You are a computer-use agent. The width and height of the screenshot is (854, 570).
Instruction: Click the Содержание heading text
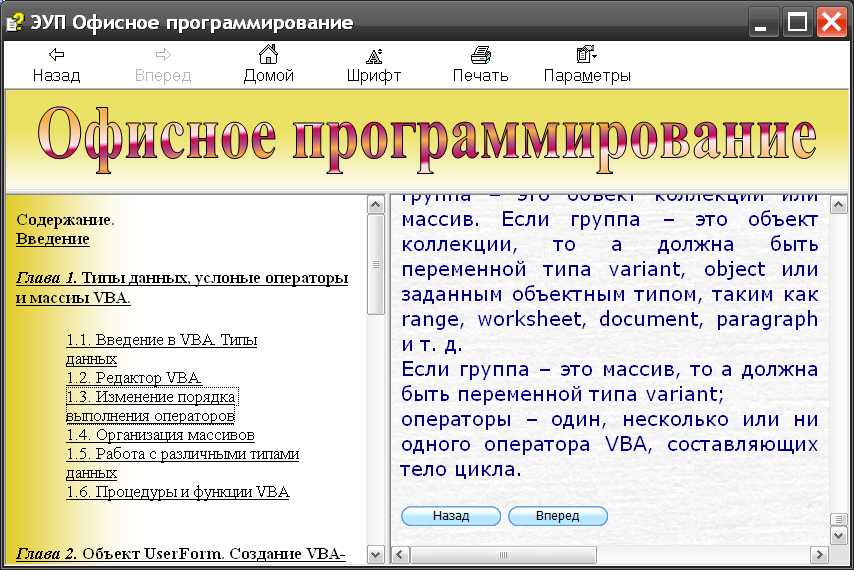(65, 219)
